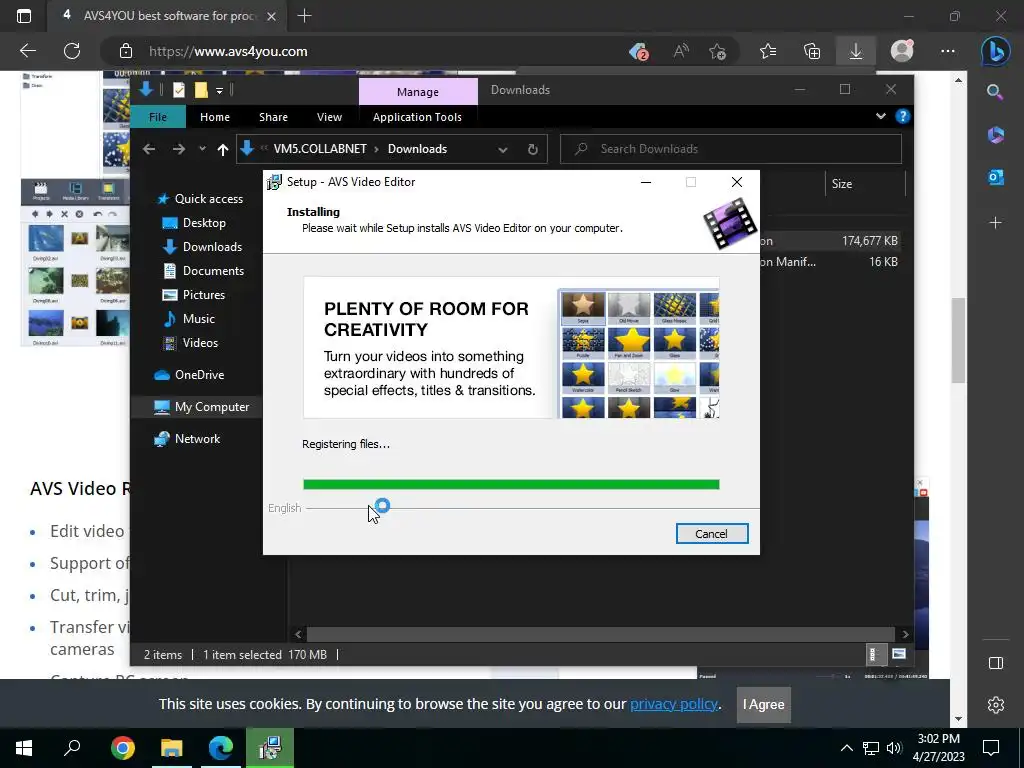Click the Properties quick access icon

(179, 90)
